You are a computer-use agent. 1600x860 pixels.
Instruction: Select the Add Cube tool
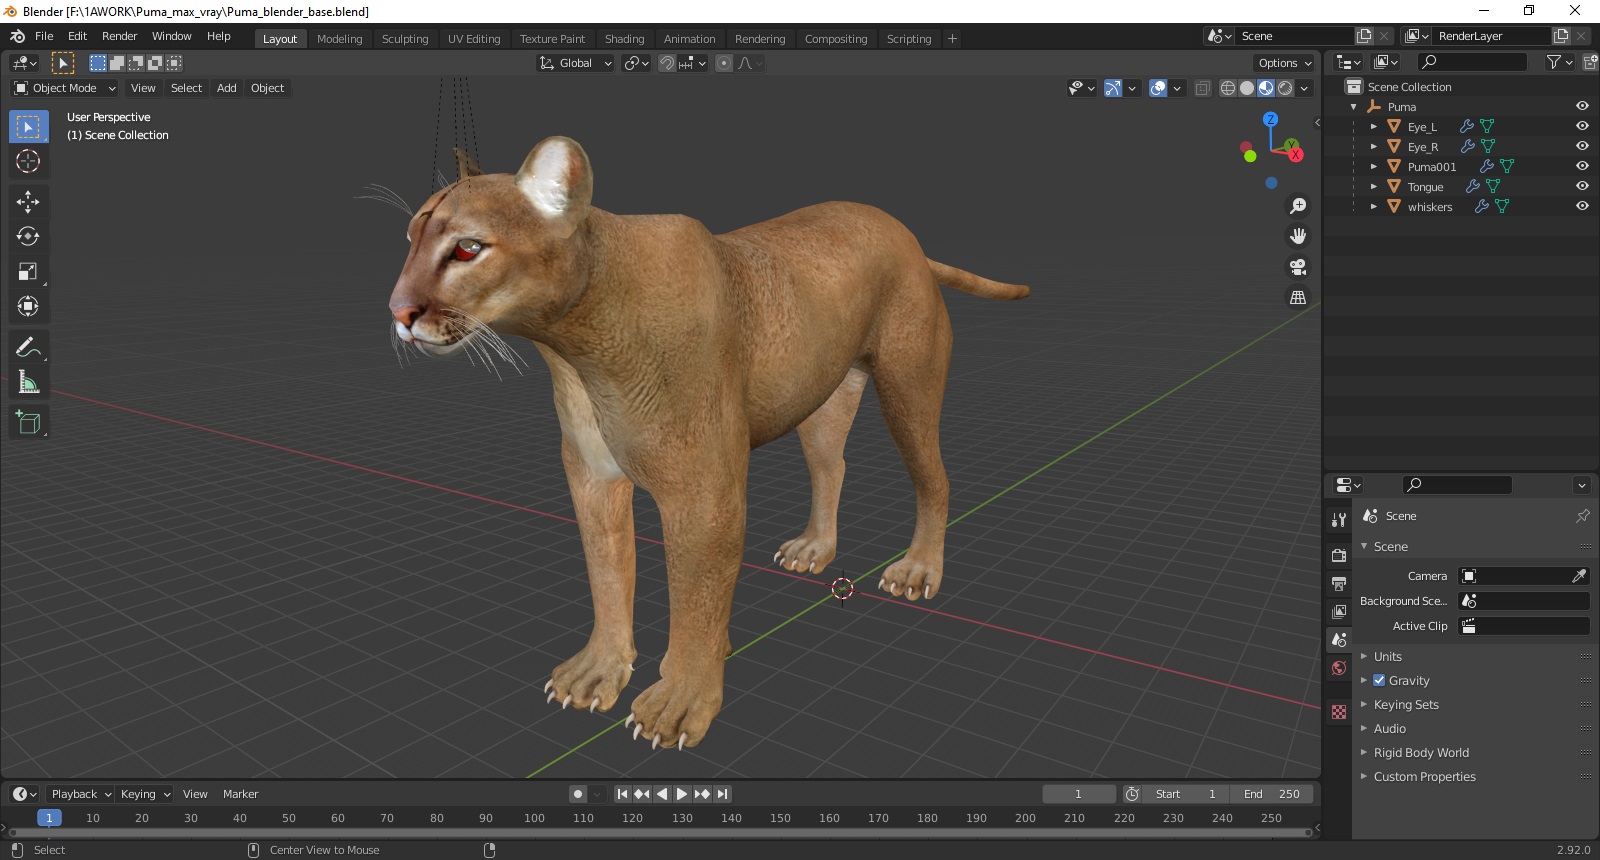28,423
